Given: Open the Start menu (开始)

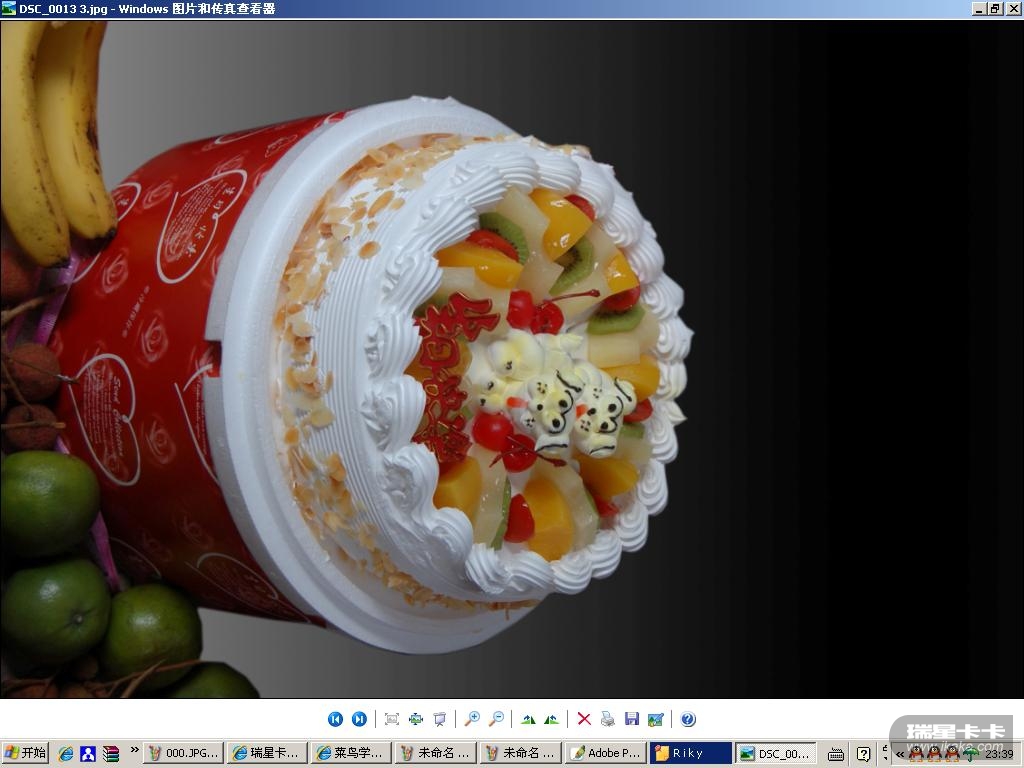Looking at the screenshot, I should click(26, 753).
